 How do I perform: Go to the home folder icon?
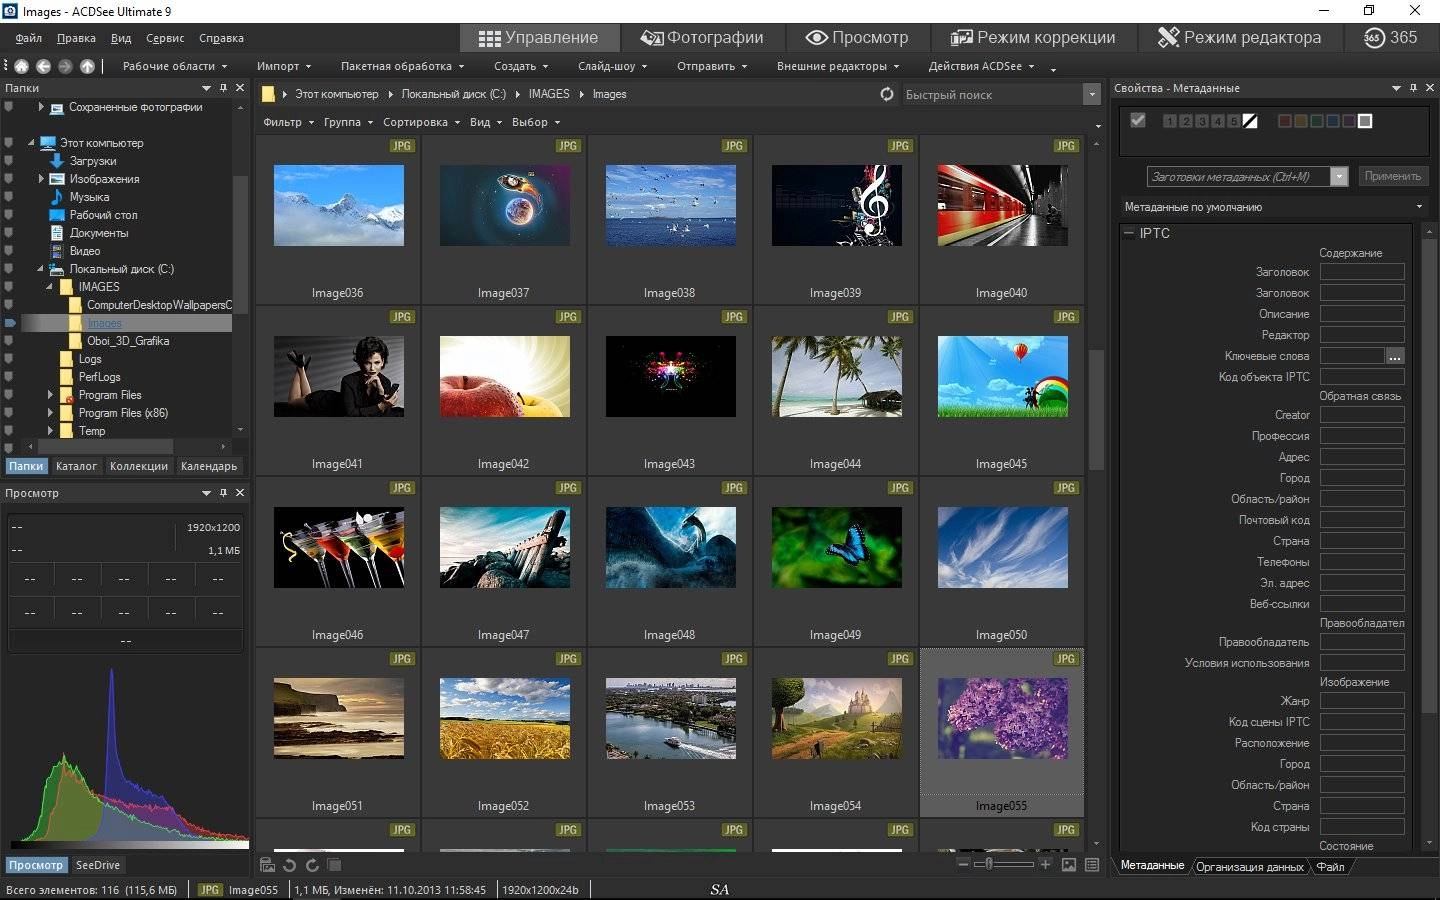coord(21,66)
